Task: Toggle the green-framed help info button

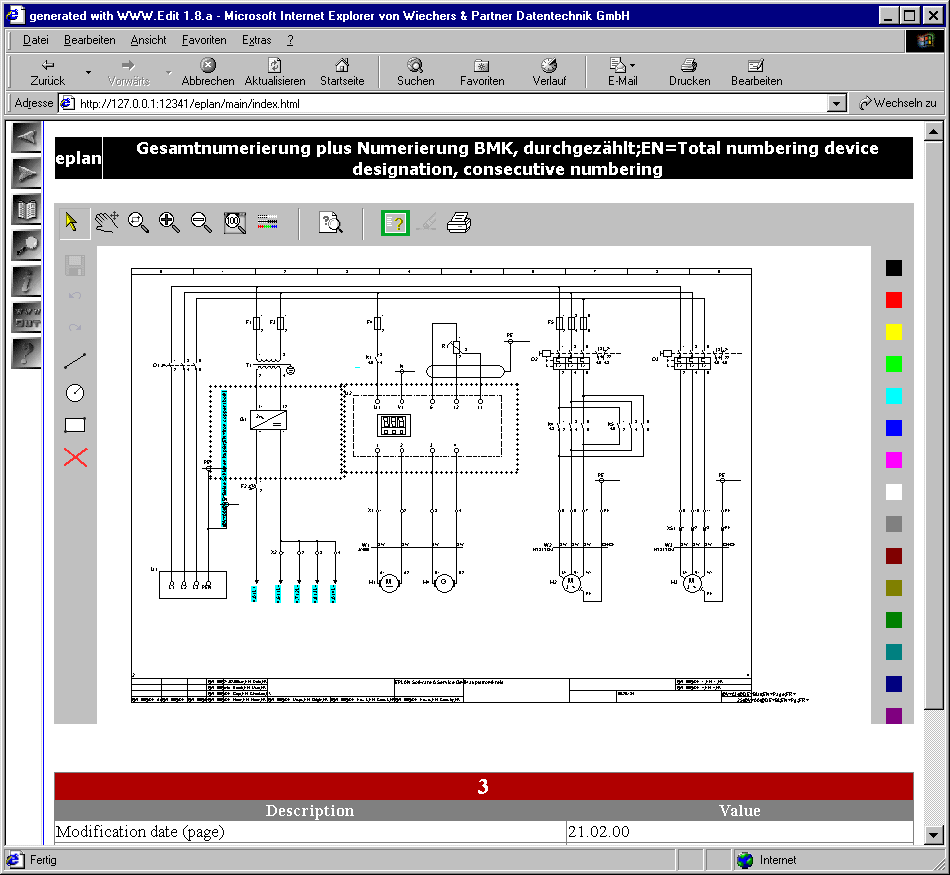Action: point(395,222)
